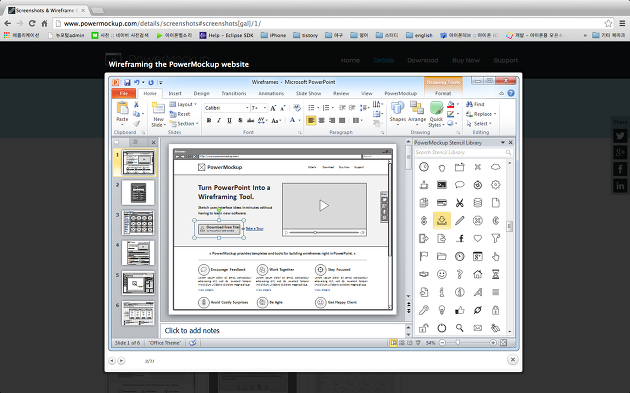The width and height of the screenshot is (630, 393).
Task: Click Reset button in Slides group
Action: click(x=180, y=114)
